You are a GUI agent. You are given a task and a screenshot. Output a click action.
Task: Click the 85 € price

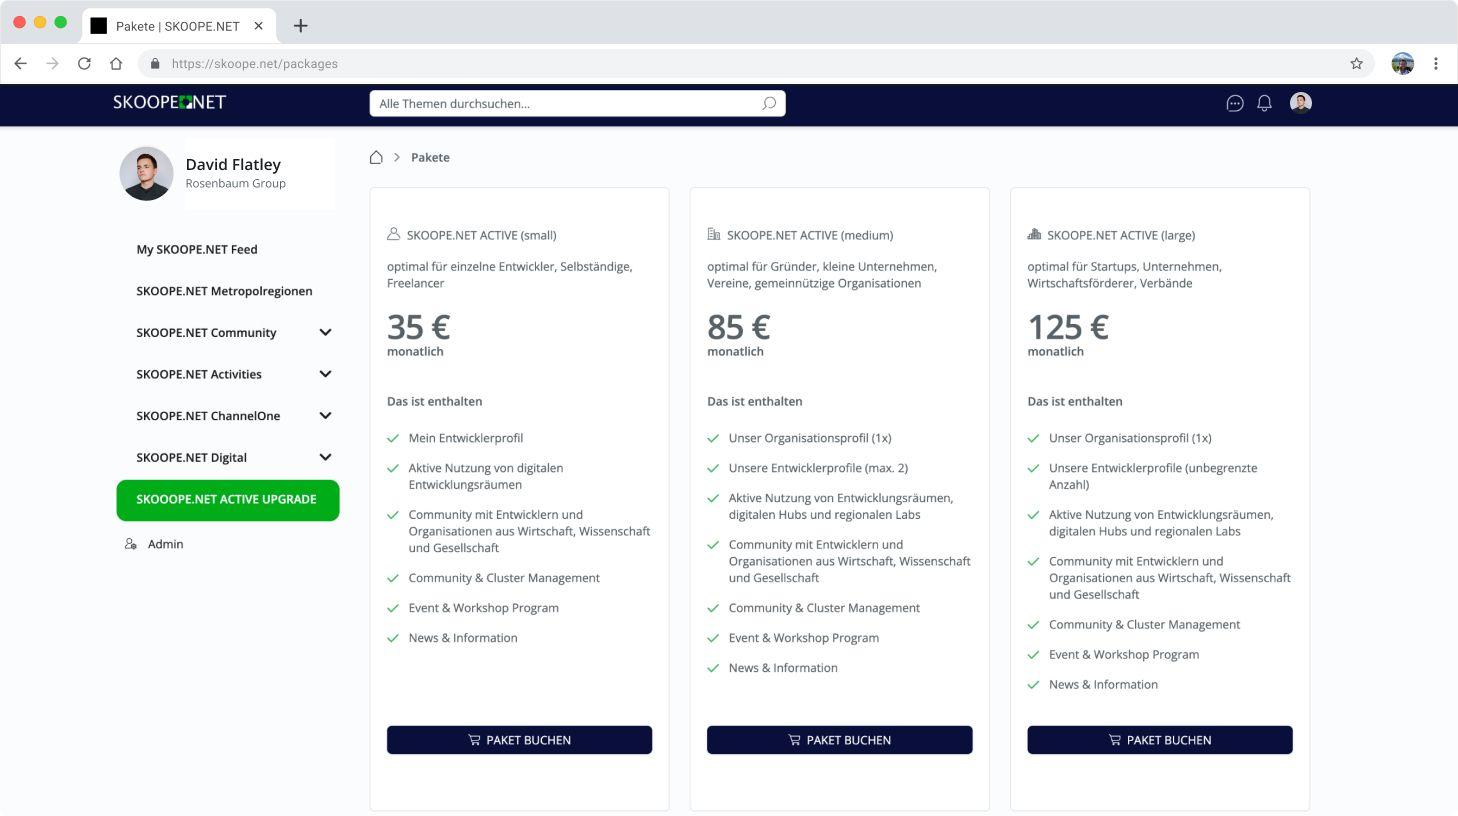tap(739, 327)
